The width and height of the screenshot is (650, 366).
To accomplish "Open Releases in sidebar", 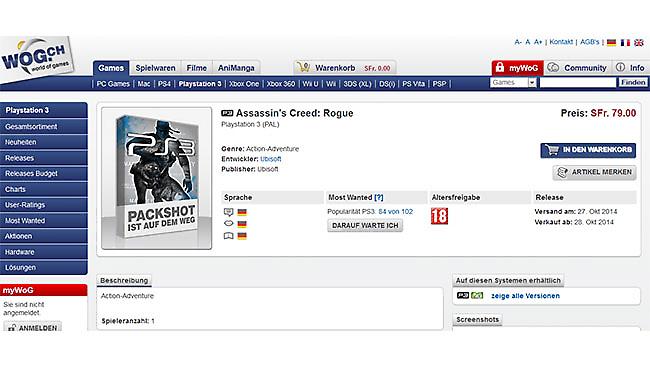I will [x=44, y=158].
